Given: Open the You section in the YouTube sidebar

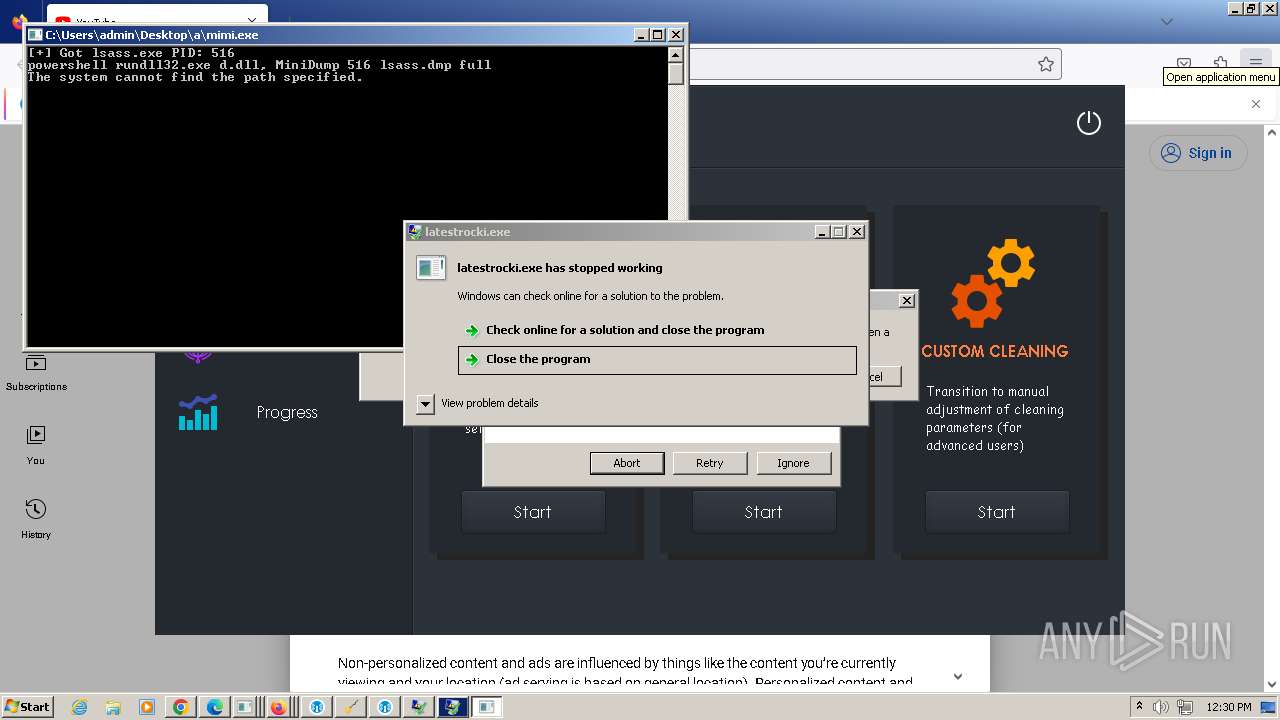Looking at the screenshot, I should coord(36,445).
